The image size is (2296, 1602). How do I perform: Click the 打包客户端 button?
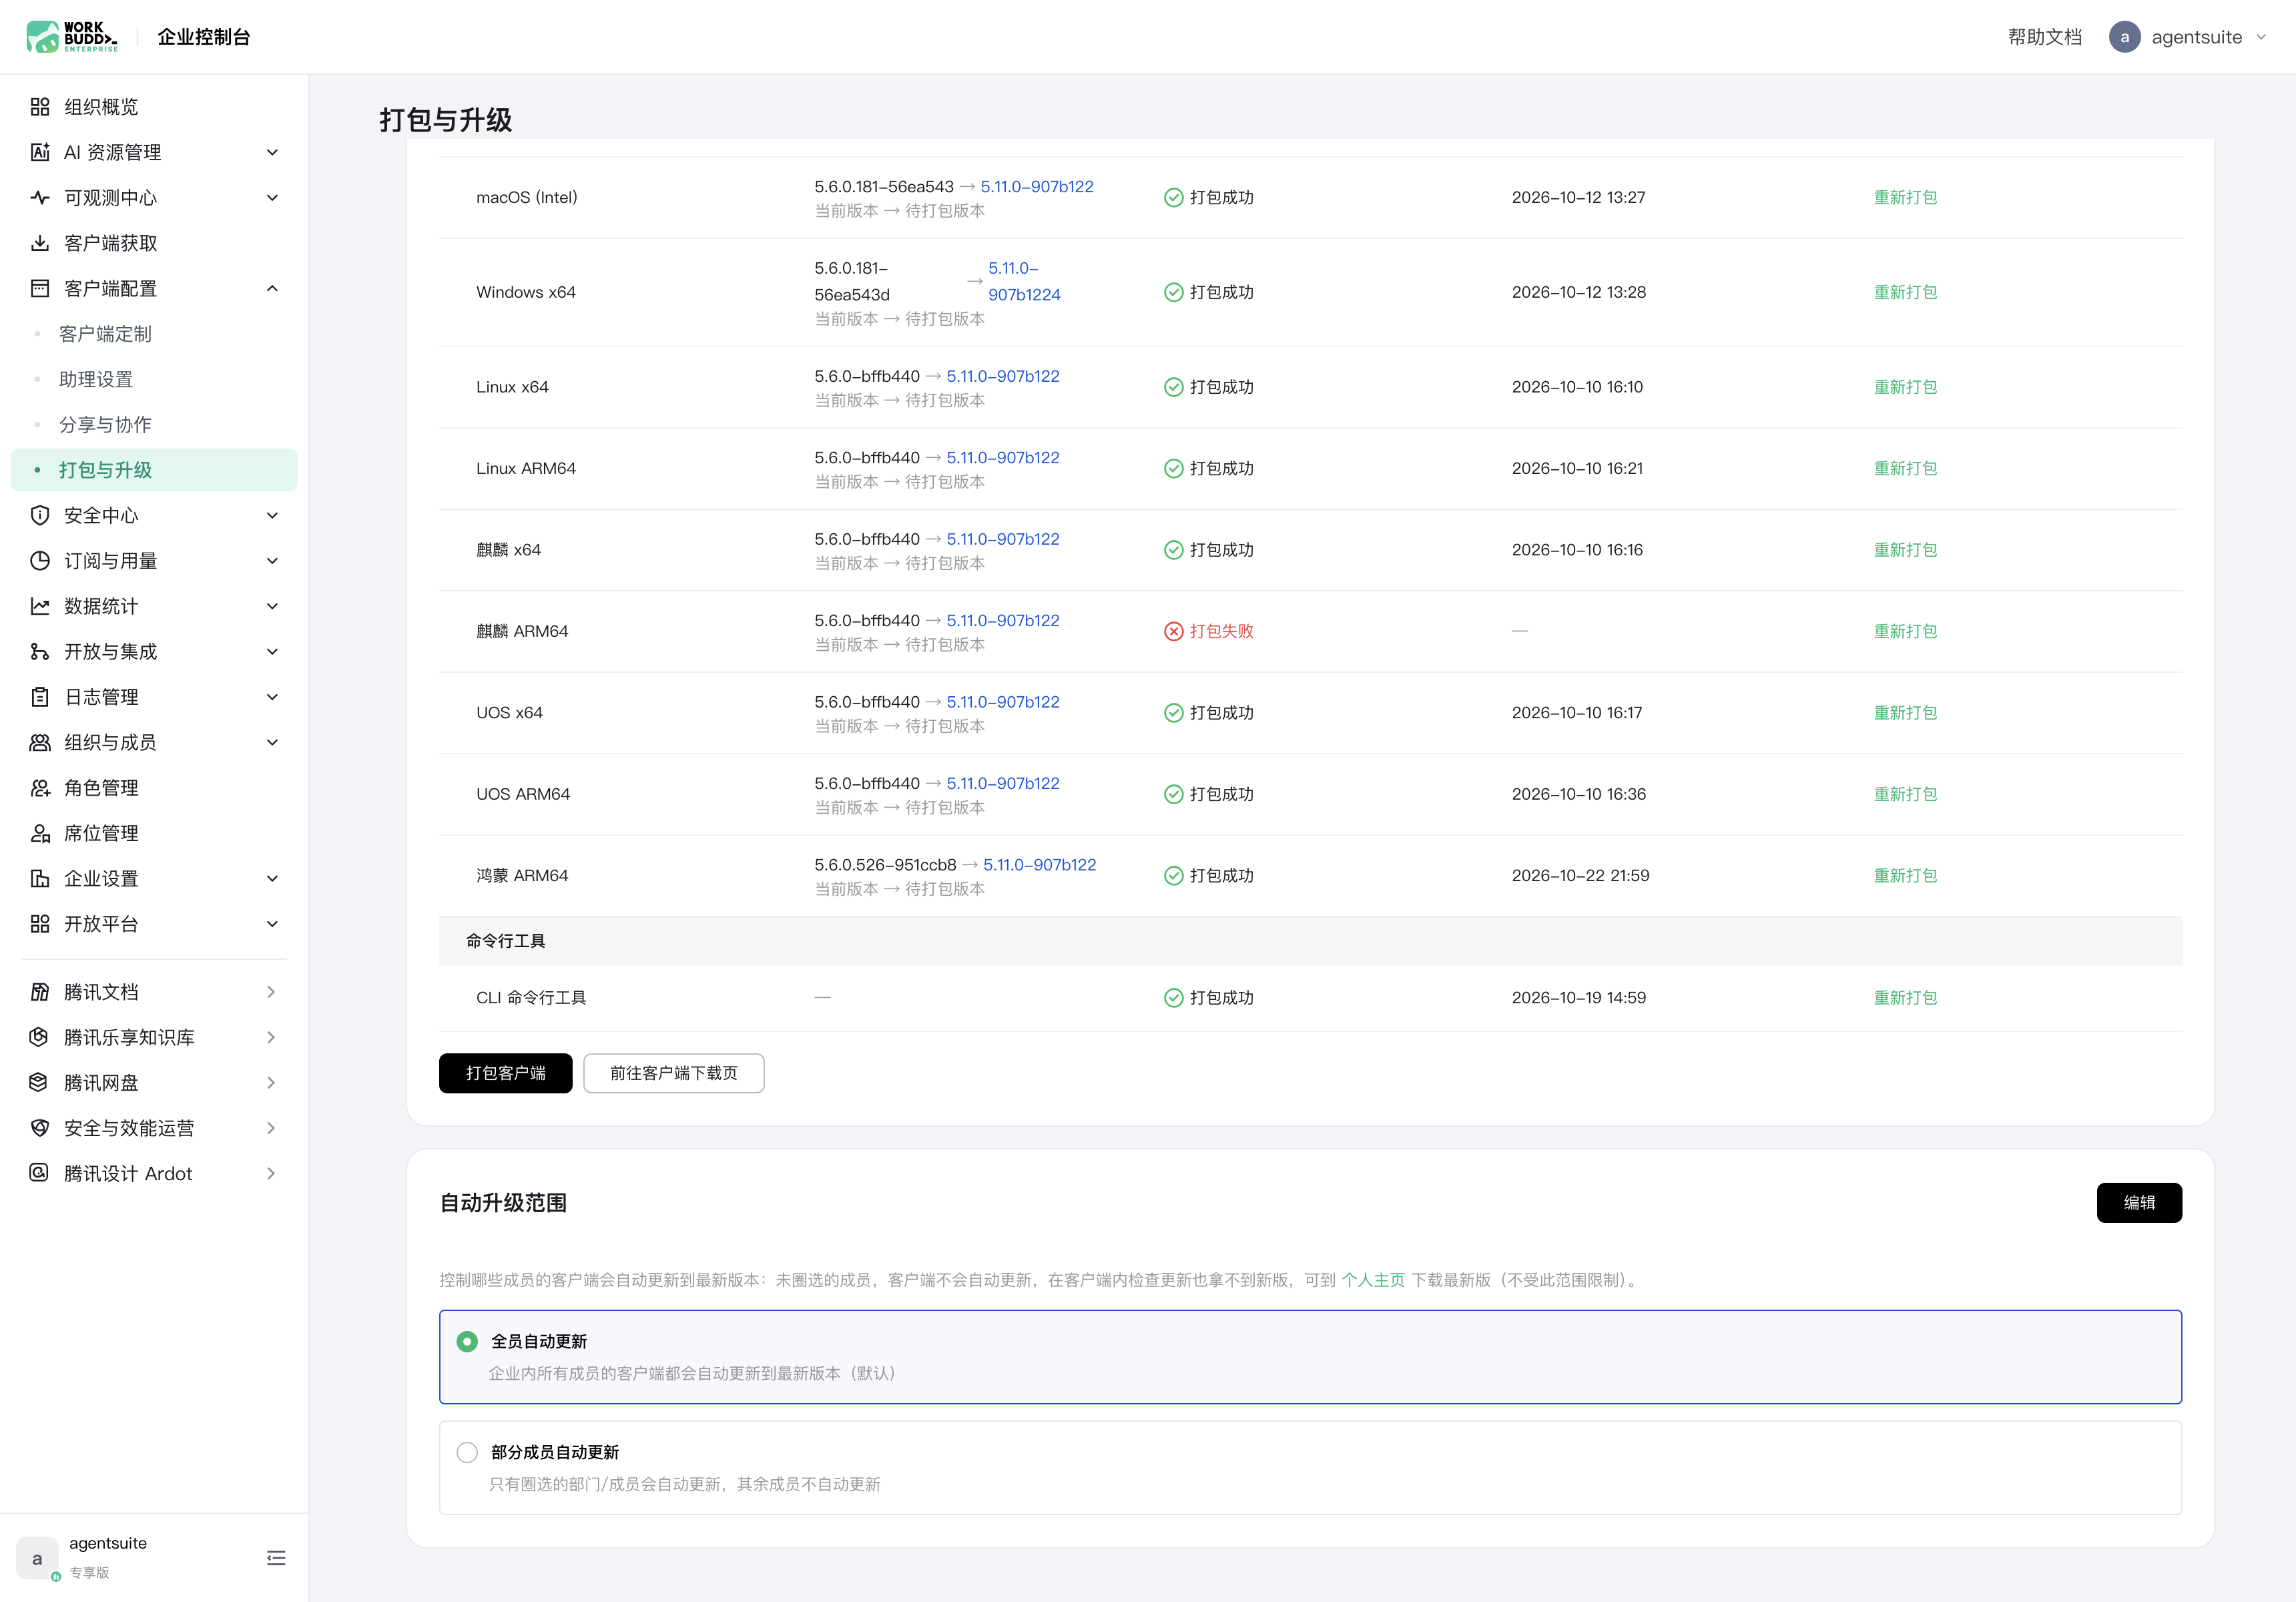(x=505, y=1073)
